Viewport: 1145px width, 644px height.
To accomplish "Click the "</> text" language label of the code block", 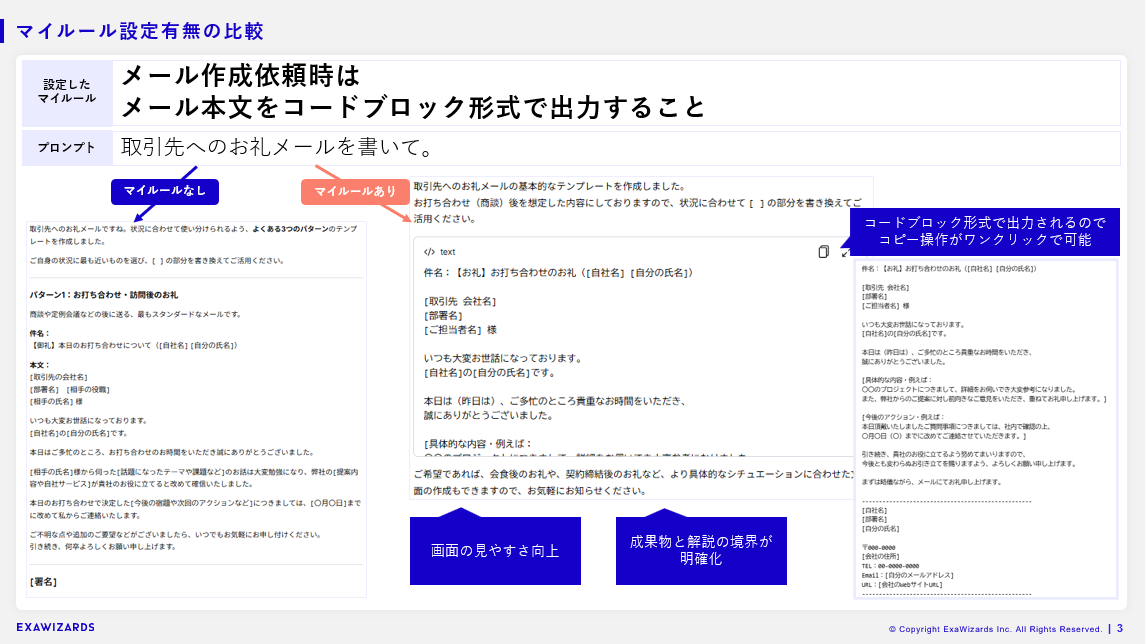I will point(440,252).
